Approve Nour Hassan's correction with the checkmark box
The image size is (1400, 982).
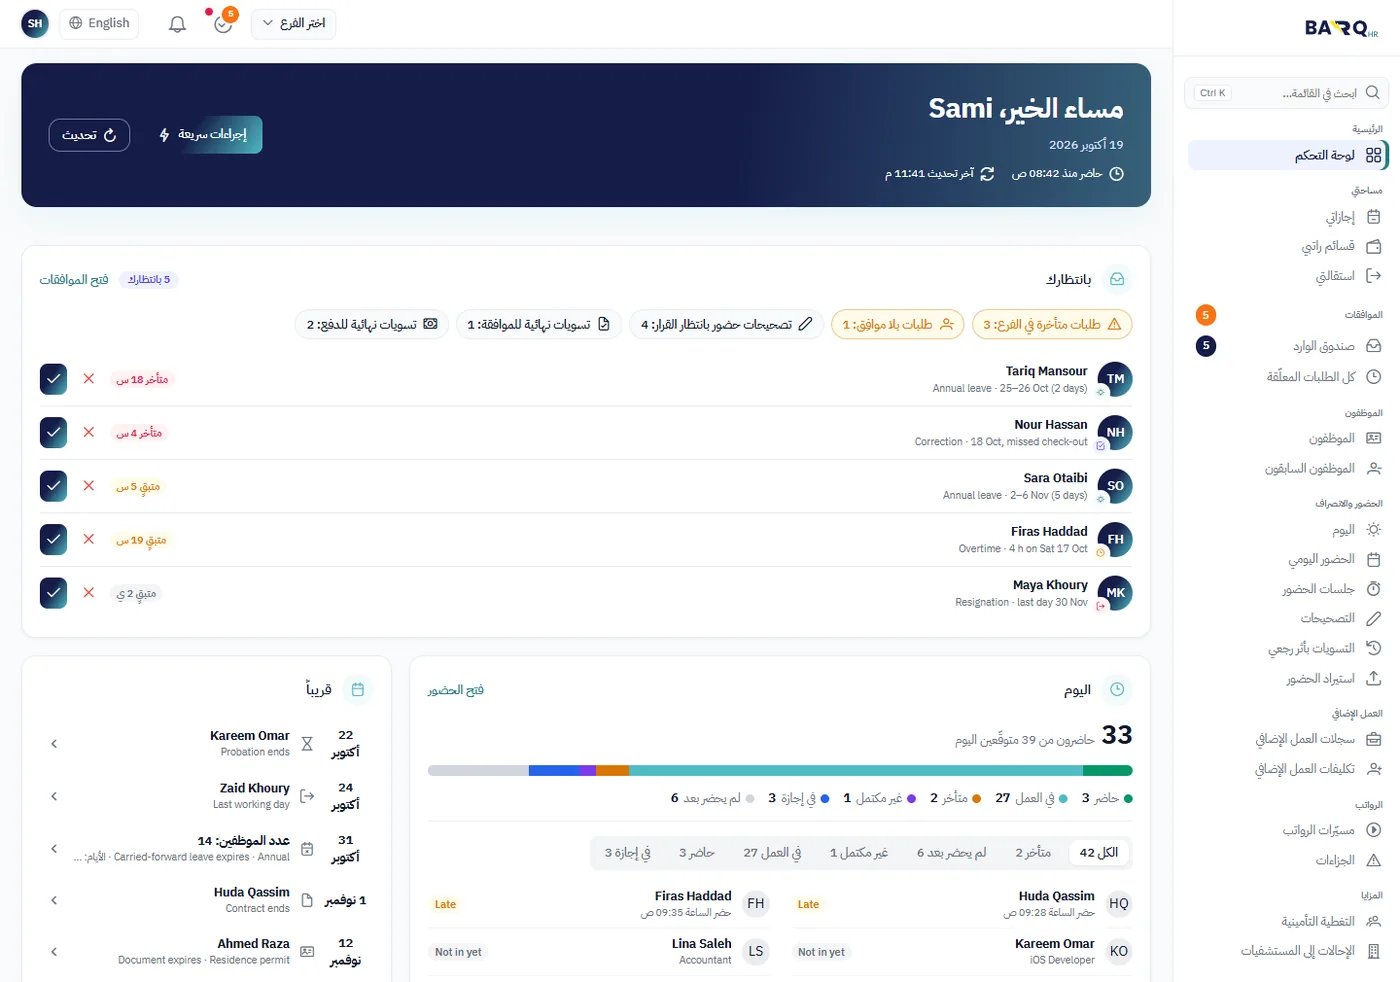pyautogui.click(x=54, y=432)
